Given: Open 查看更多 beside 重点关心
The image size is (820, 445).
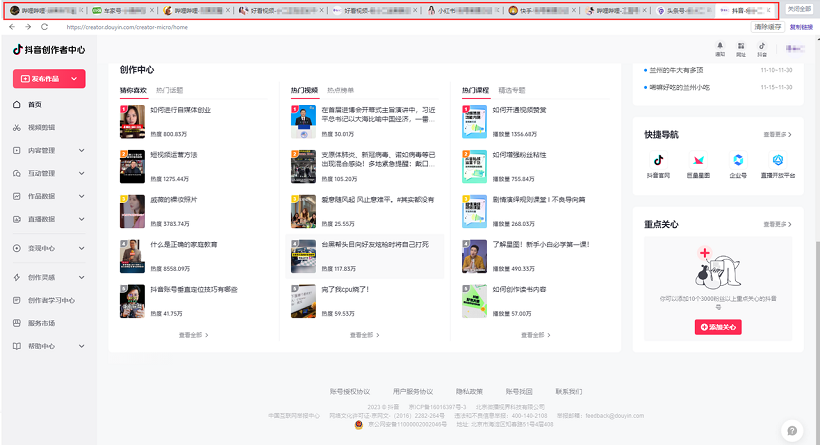Looking at the screenshot, I should 777,224.
